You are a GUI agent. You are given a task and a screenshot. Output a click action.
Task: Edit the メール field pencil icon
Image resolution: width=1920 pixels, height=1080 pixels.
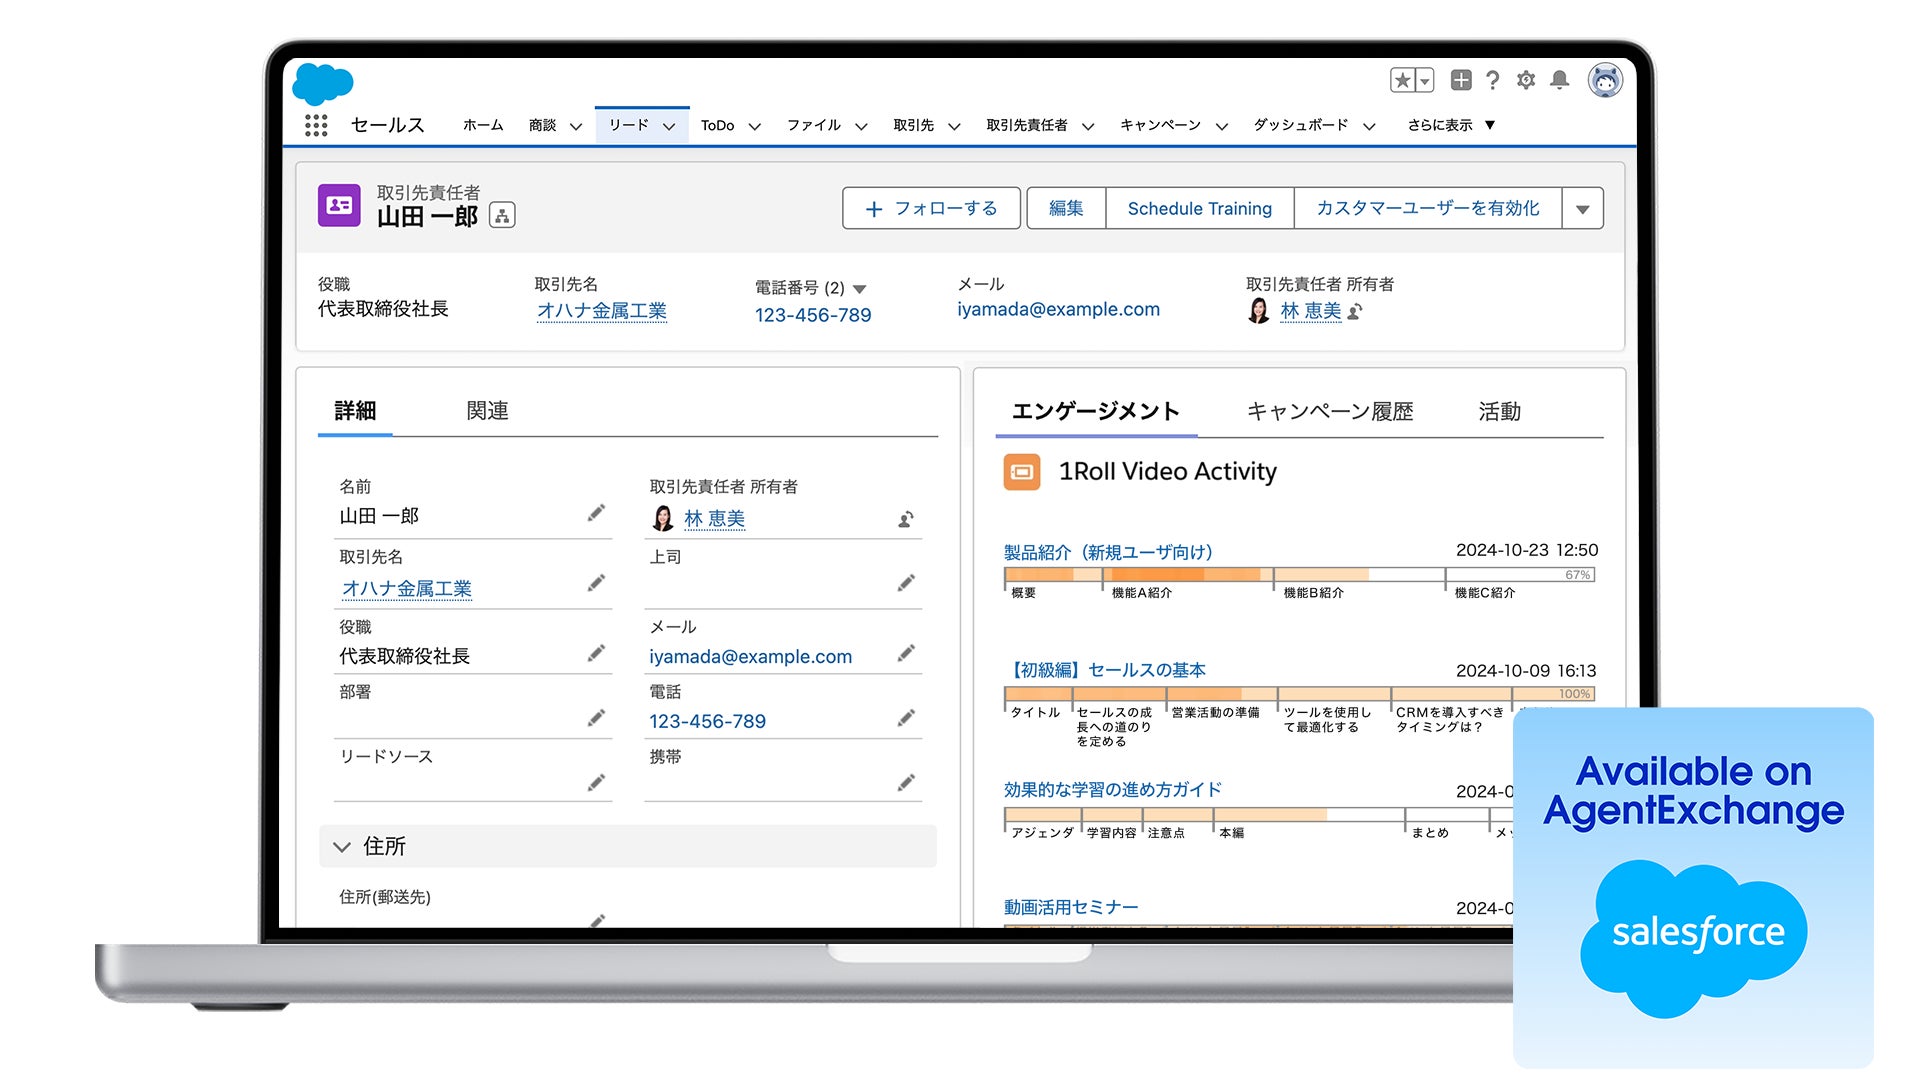click(x=906, y=653)
